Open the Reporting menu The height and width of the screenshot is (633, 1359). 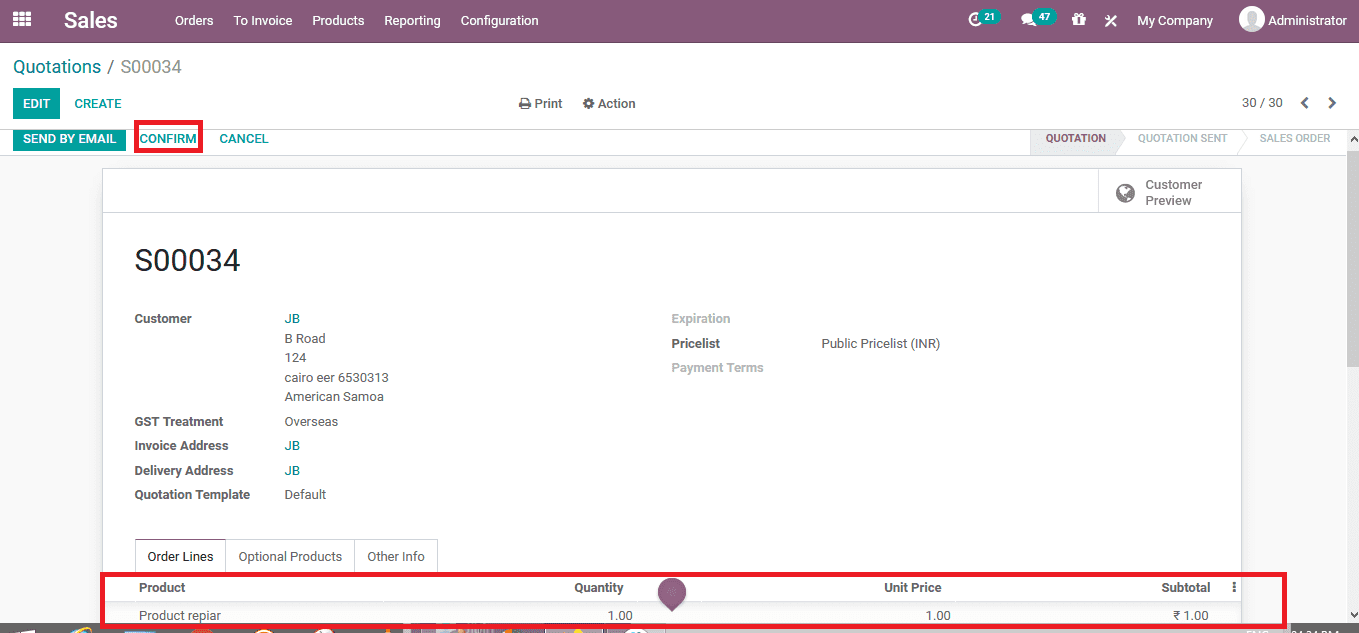[x=412, y=20]
